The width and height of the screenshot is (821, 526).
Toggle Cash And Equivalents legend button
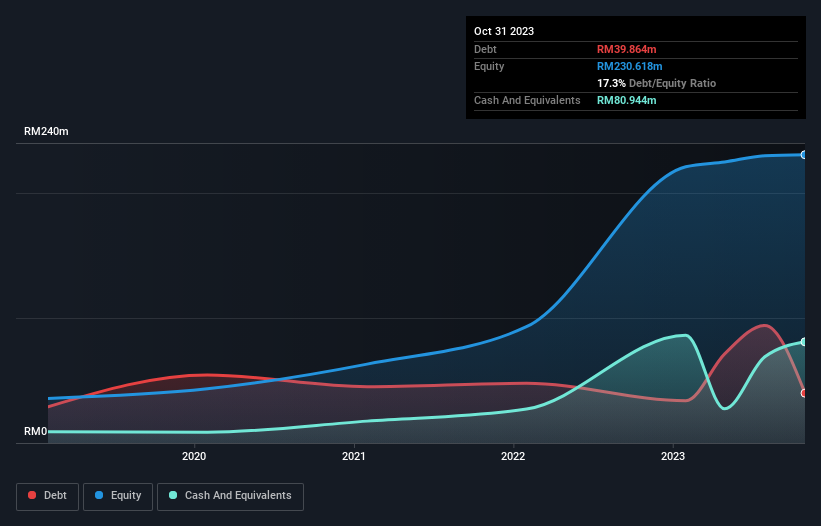[230, 496]
